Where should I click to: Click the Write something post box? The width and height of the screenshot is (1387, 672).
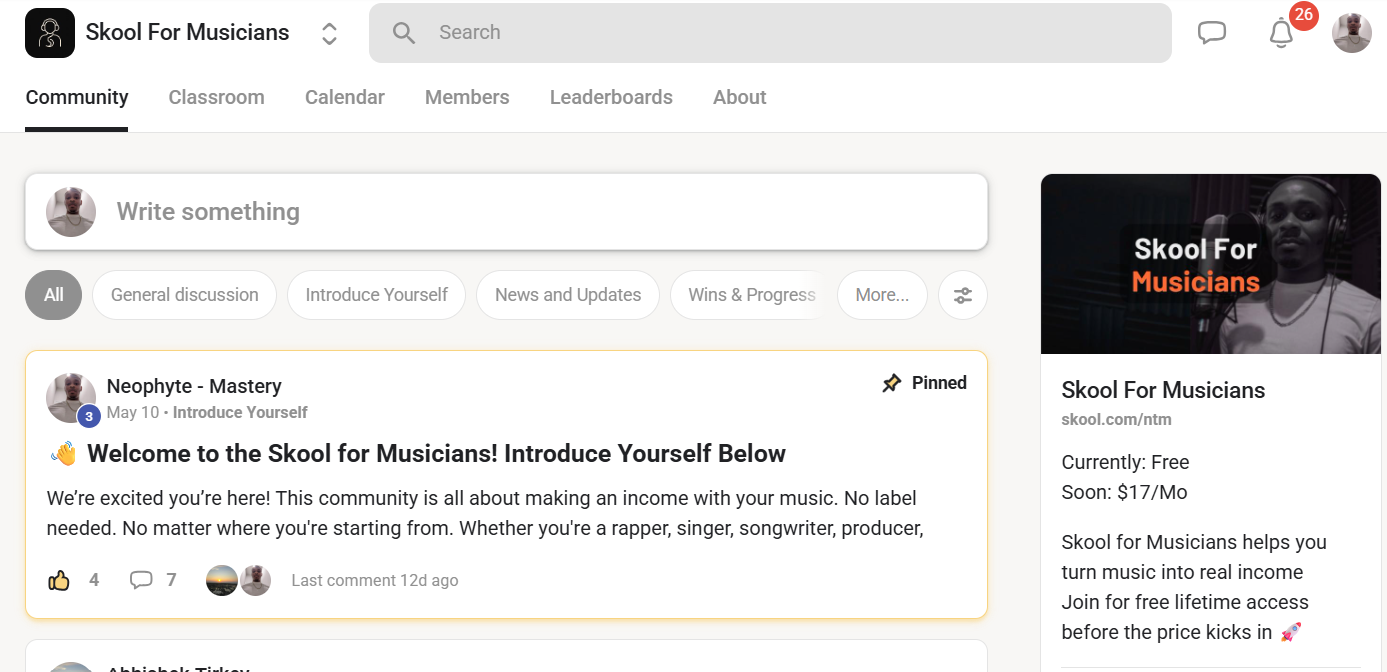506,212
